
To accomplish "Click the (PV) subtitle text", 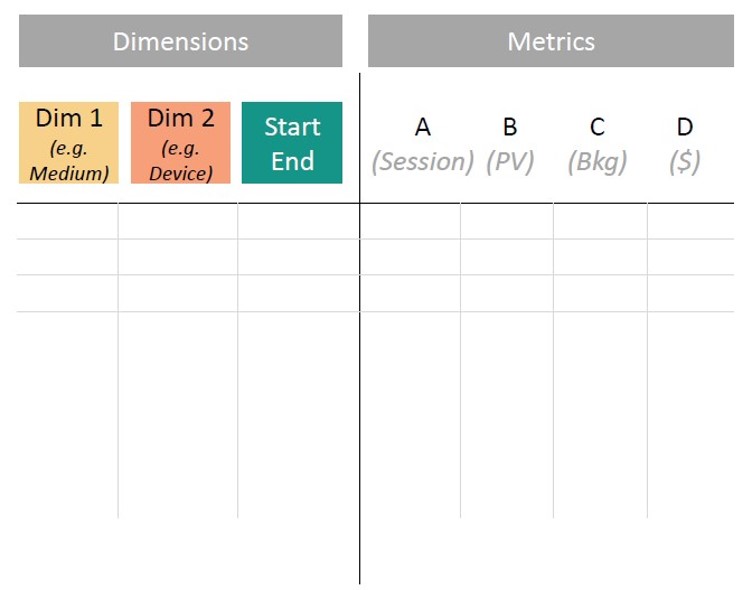I will tap(510, 162).
